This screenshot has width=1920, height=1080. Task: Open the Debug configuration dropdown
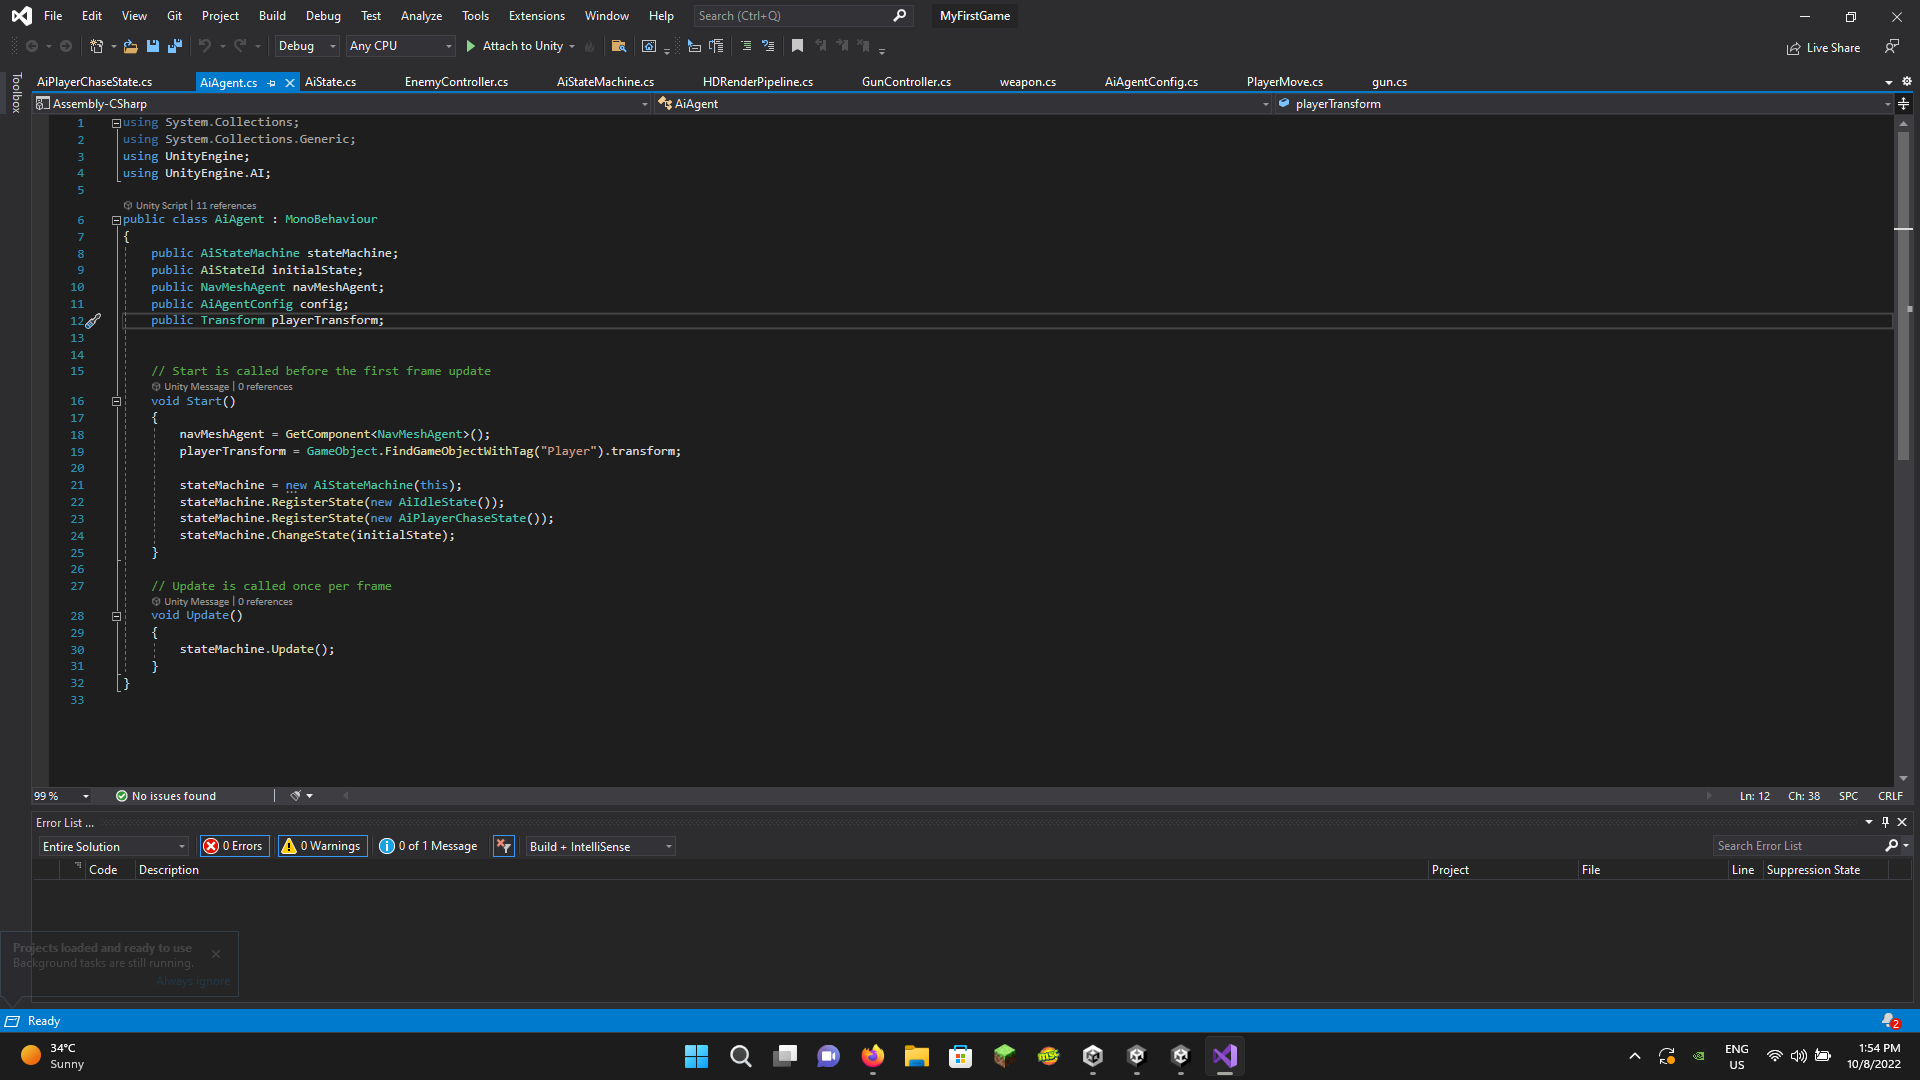pyautogui.click(x=306, y=46)
